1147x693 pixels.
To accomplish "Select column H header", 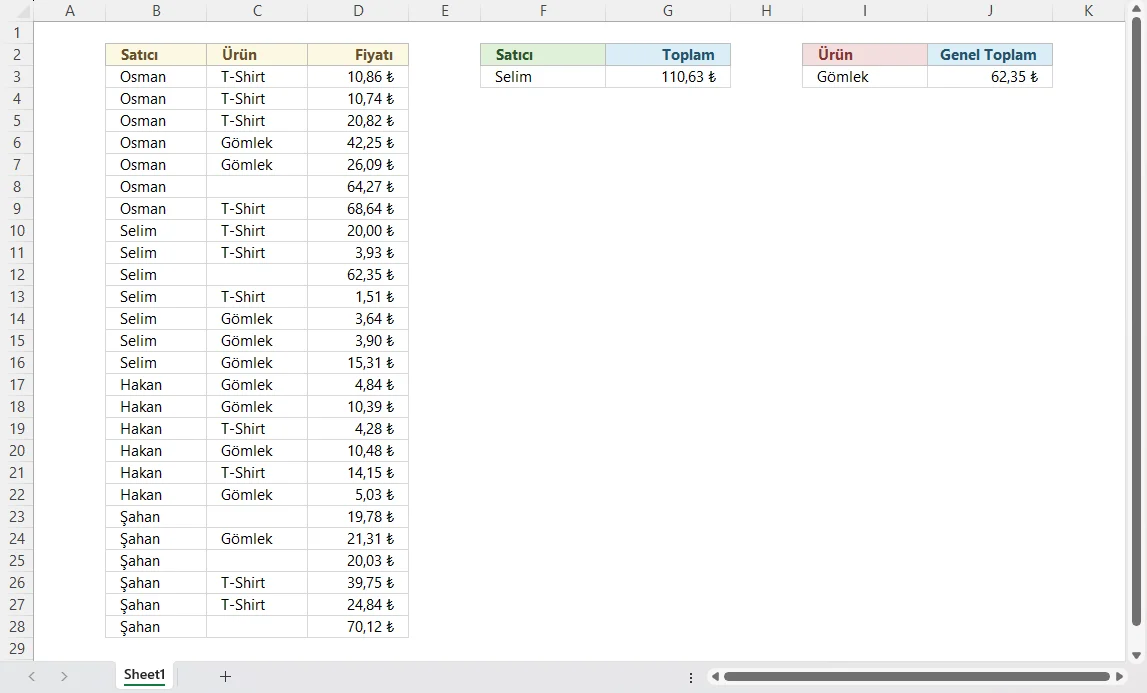I will tap(766, 11).
